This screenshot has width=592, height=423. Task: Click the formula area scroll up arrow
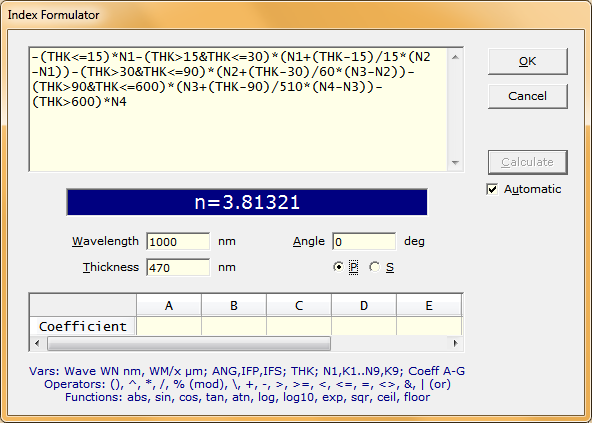(455, 57)
